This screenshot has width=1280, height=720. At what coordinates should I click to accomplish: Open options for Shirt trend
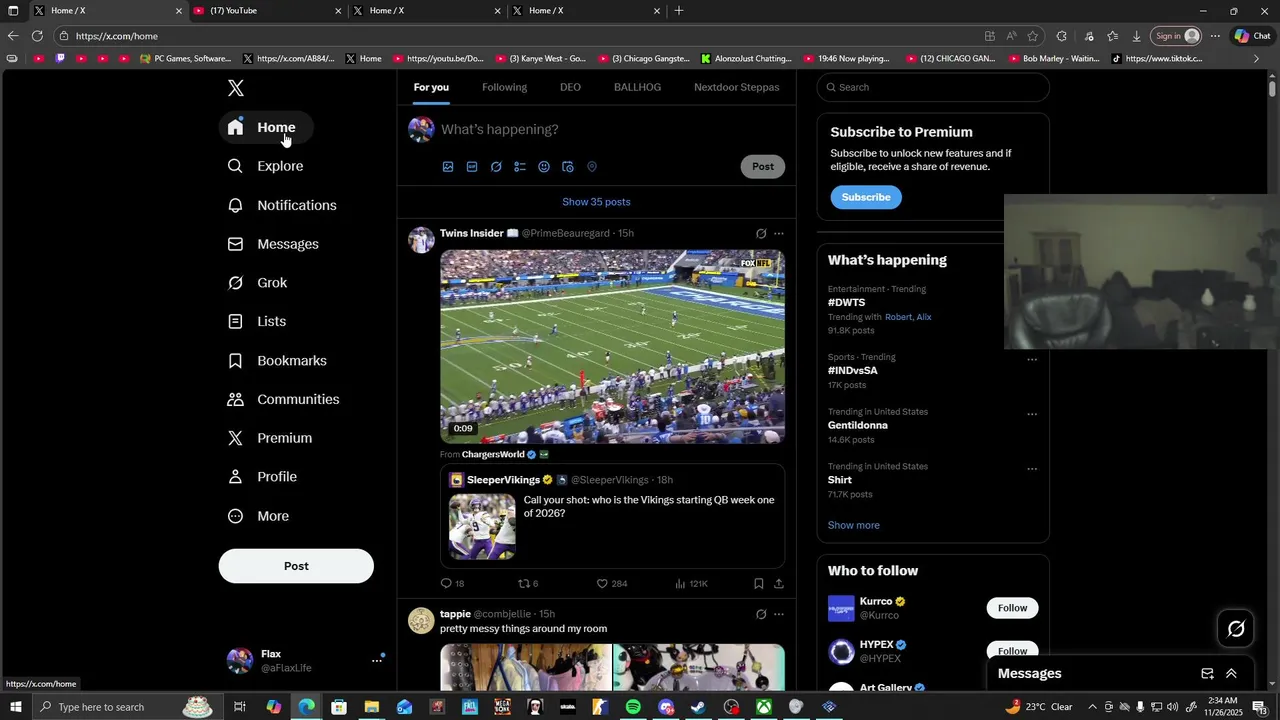1032,469
